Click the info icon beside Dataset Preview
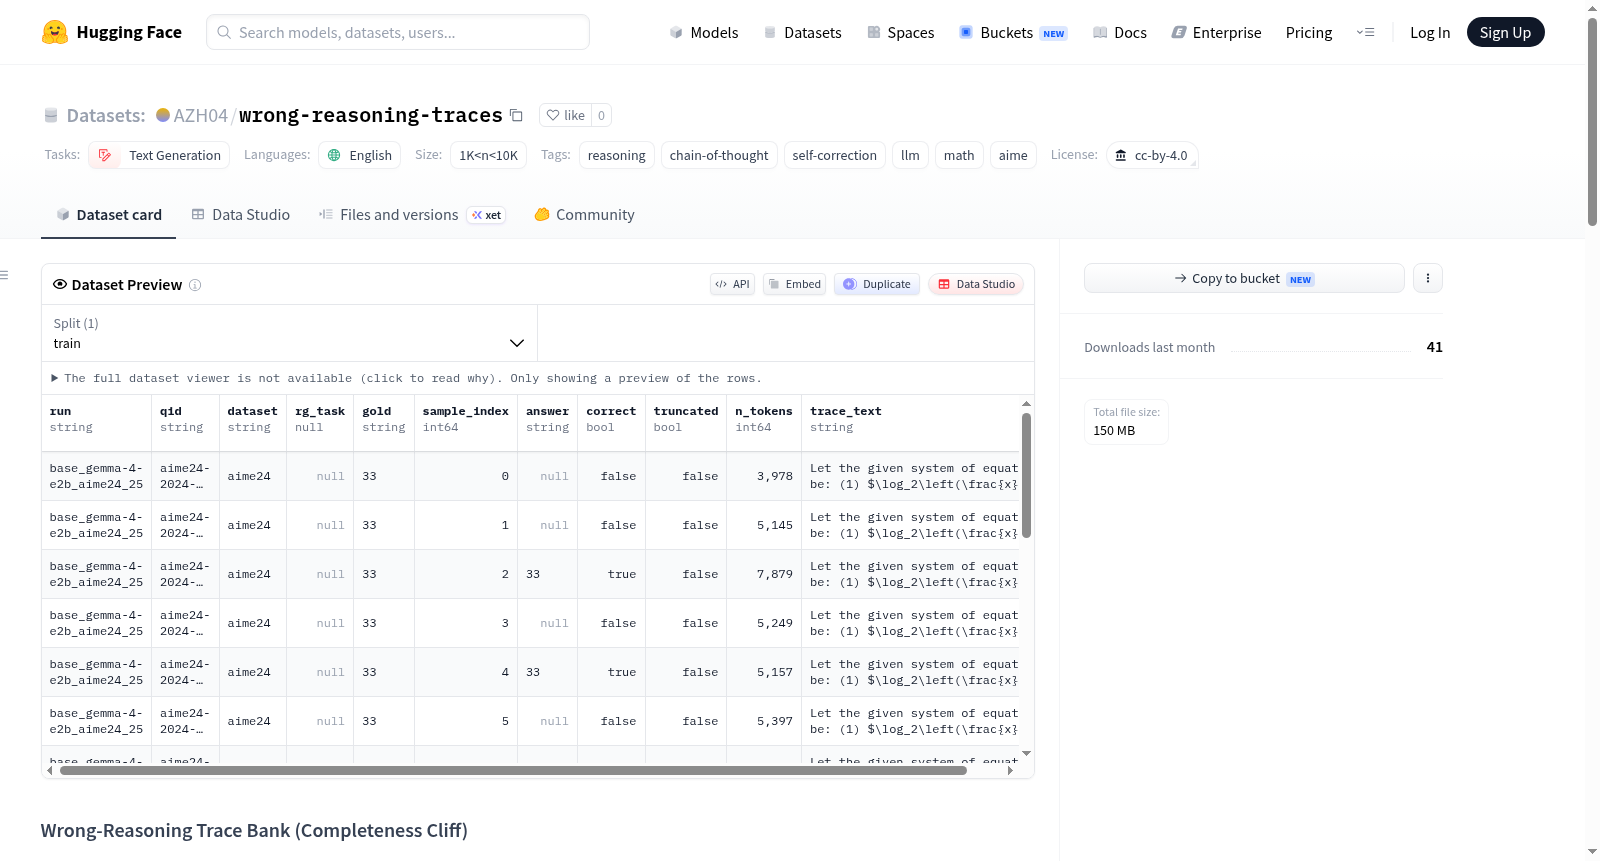This screenshot has width=1600, height=861. (x=195, y=285)
